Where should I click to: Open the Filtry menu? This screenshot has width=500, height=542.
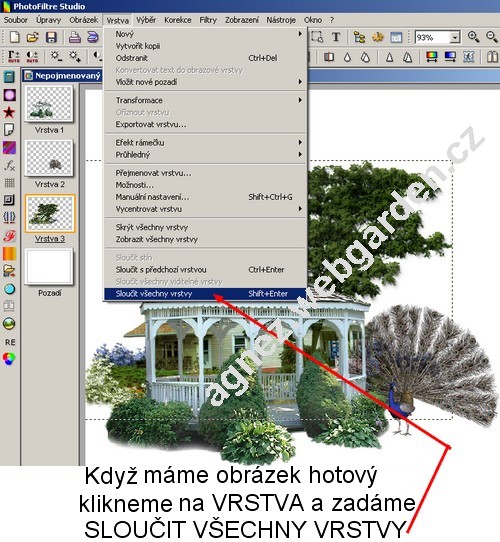(208, 20)
